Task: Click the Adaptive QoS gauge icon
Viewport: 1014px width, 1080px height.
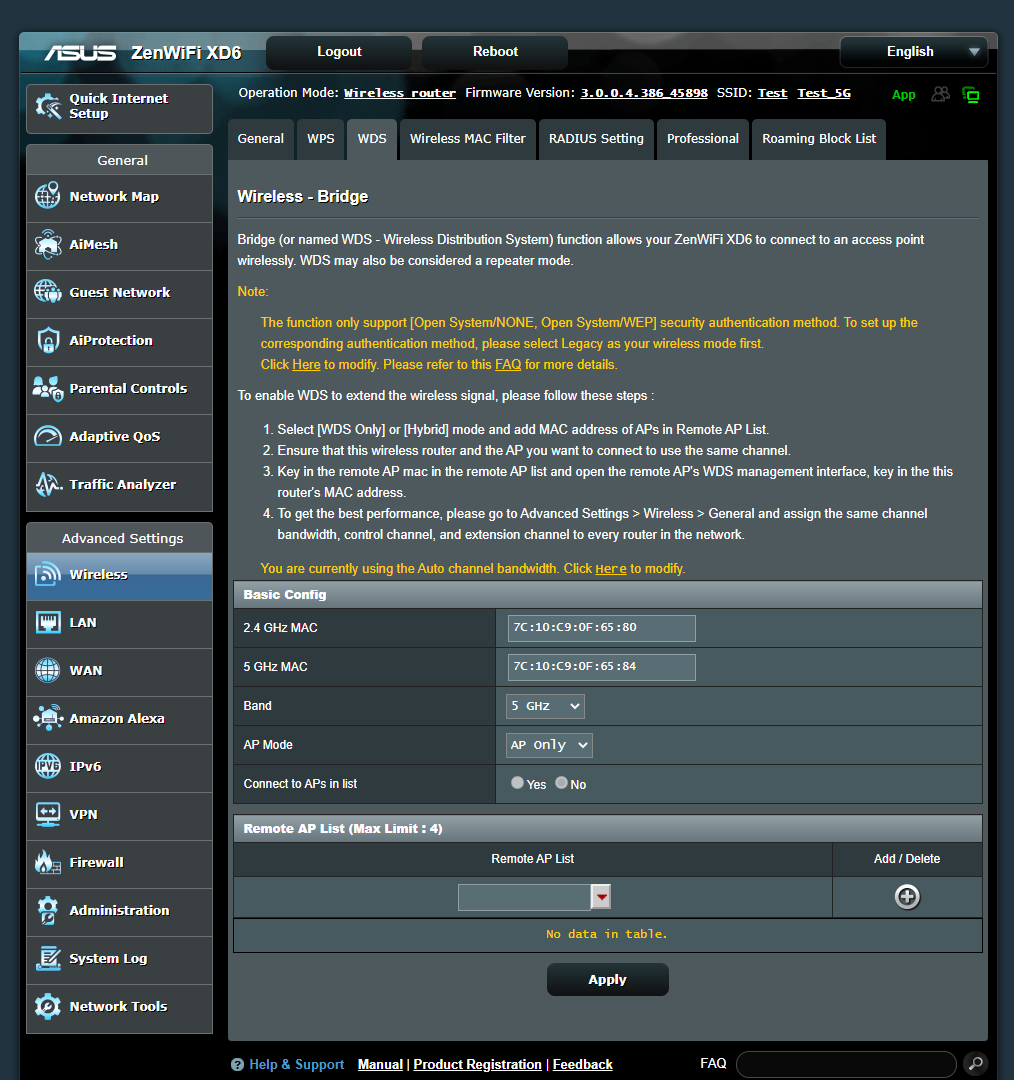Action: (x=48, y=436)
